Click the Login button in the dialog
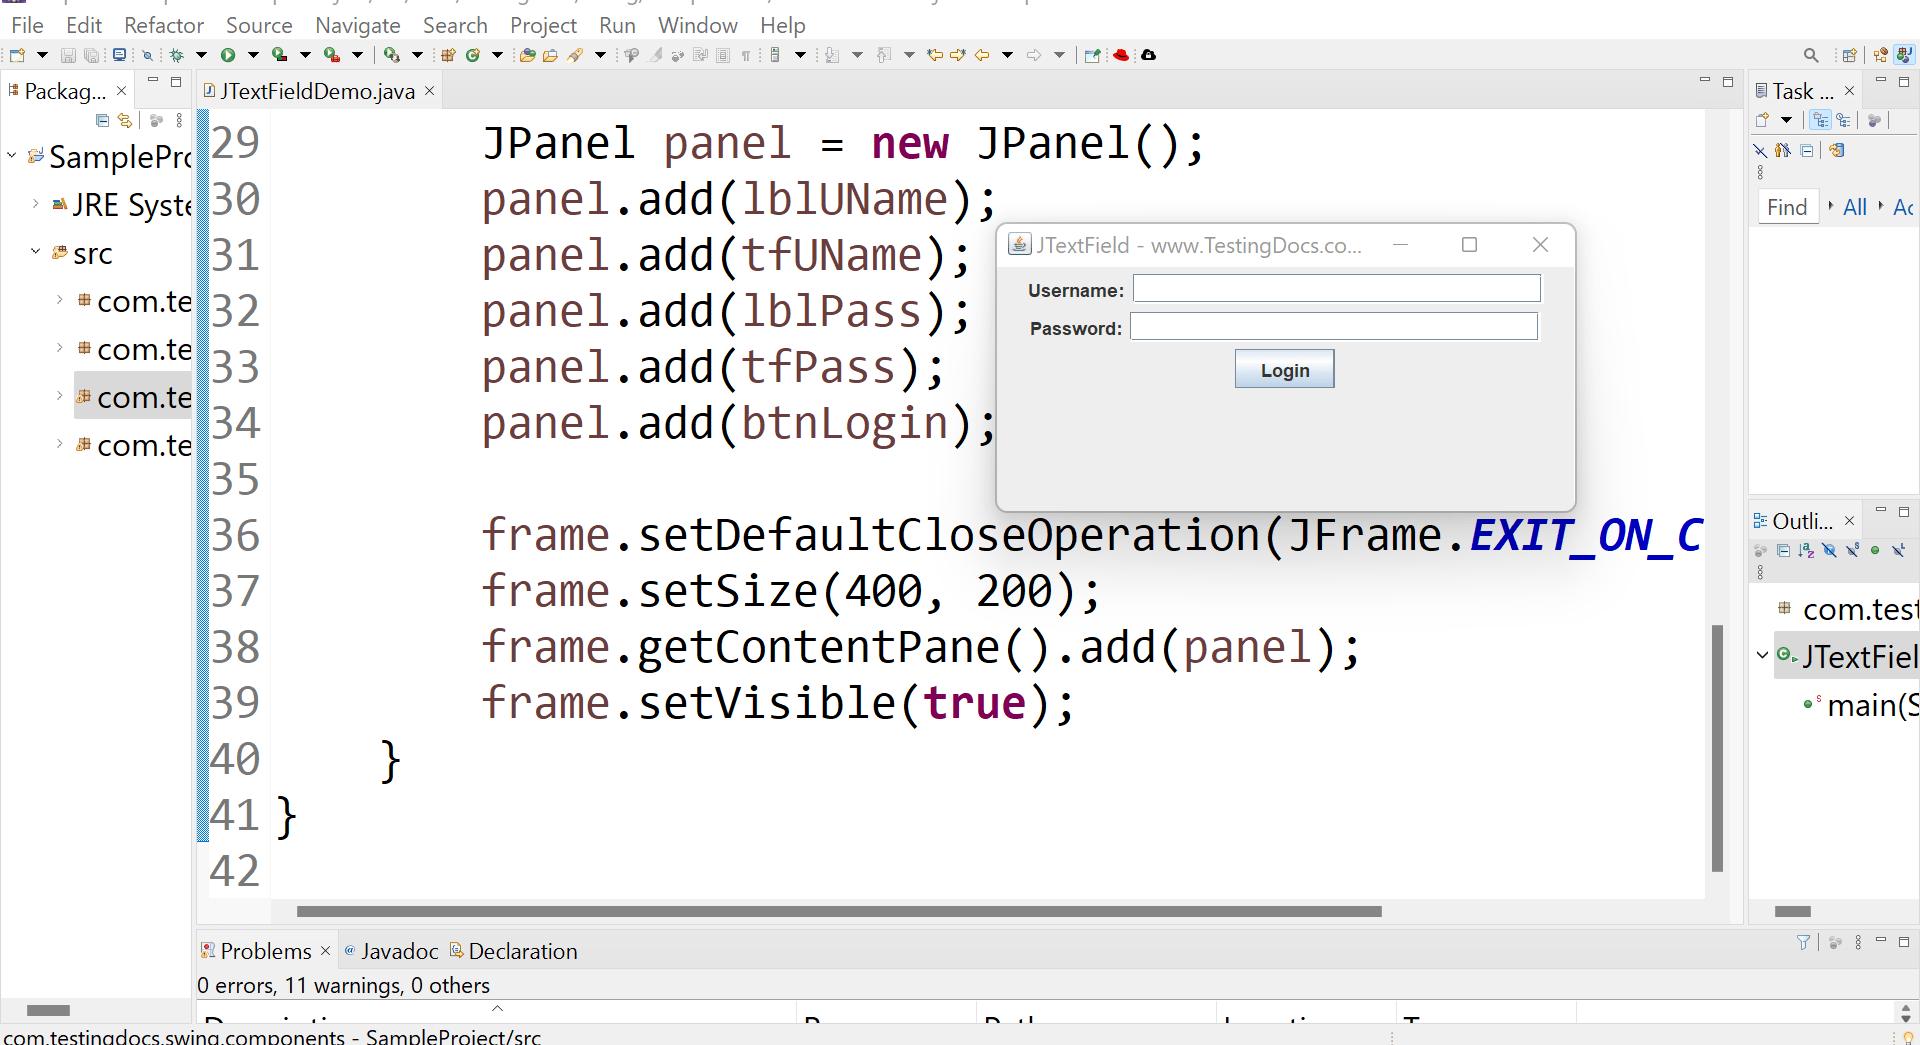Image resolution: width=1920 pixels, height=1045 pixels. (1284, 368)
